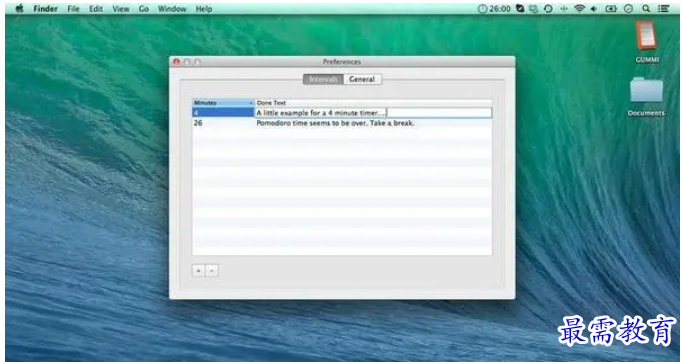The image size is (682, 362).
Task: Close the Preferences window
Action: point(177,62)
